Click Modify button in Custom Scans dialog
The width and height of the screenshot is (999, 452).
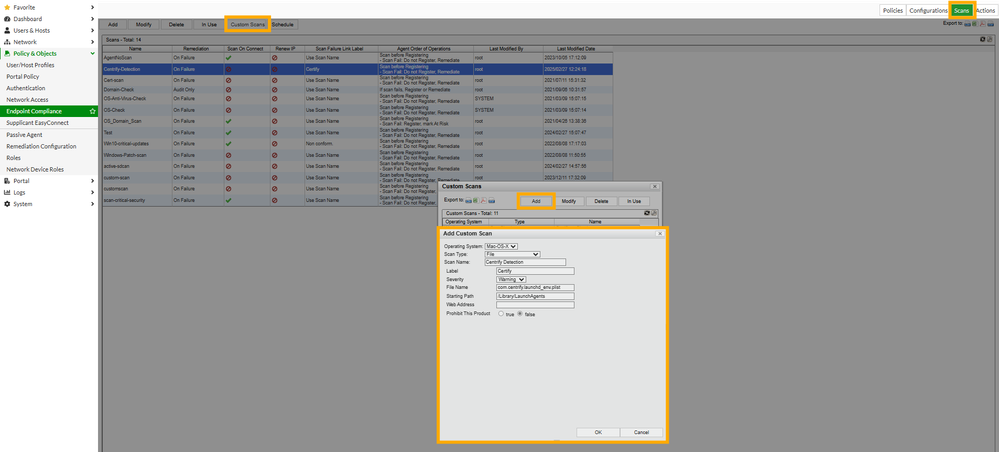(569, 201)
